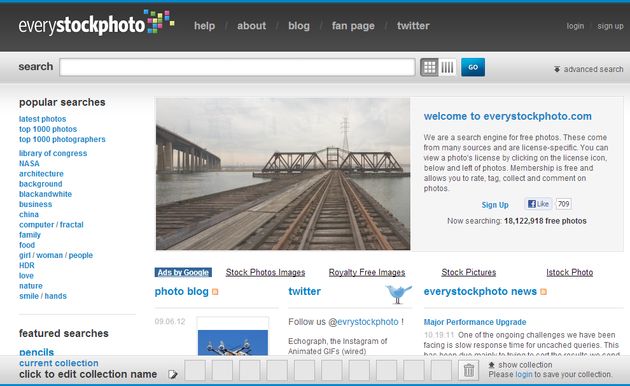Search blackandwhite photos
Screen dimensions: 630x386
click(45, 194)
